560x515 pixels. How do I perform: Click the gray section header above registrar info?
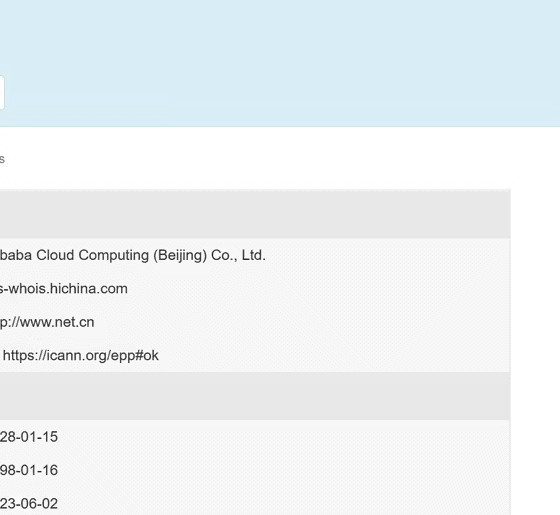[x=255, y=214]
